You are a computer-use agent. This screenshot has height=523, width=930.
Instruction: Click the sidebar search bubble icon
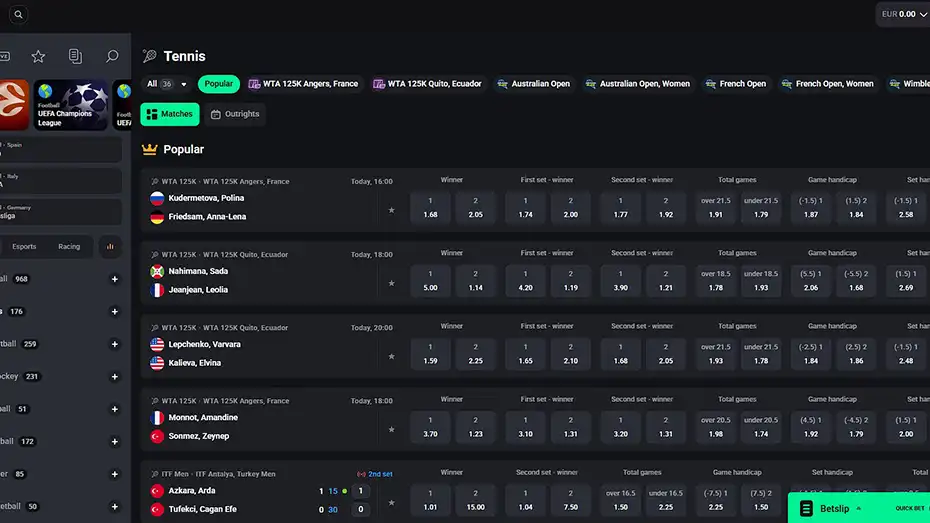point(112,57)
